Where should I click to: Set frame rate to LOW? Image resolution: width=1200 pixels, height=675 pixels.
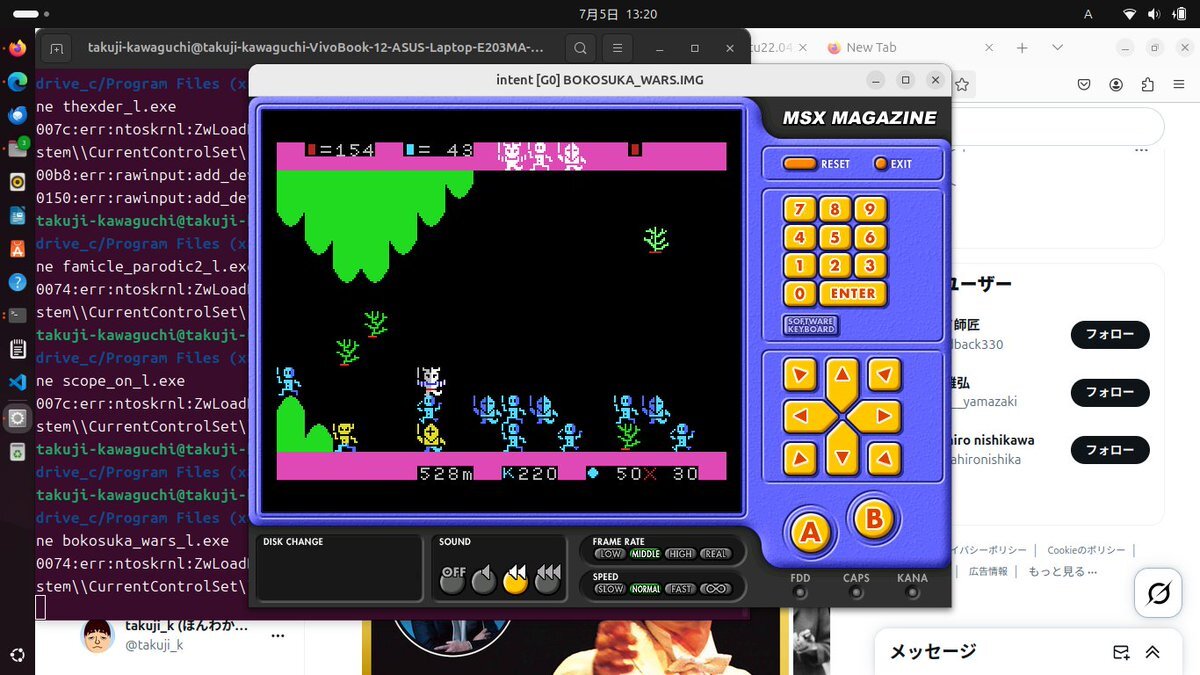click(609, 554)
